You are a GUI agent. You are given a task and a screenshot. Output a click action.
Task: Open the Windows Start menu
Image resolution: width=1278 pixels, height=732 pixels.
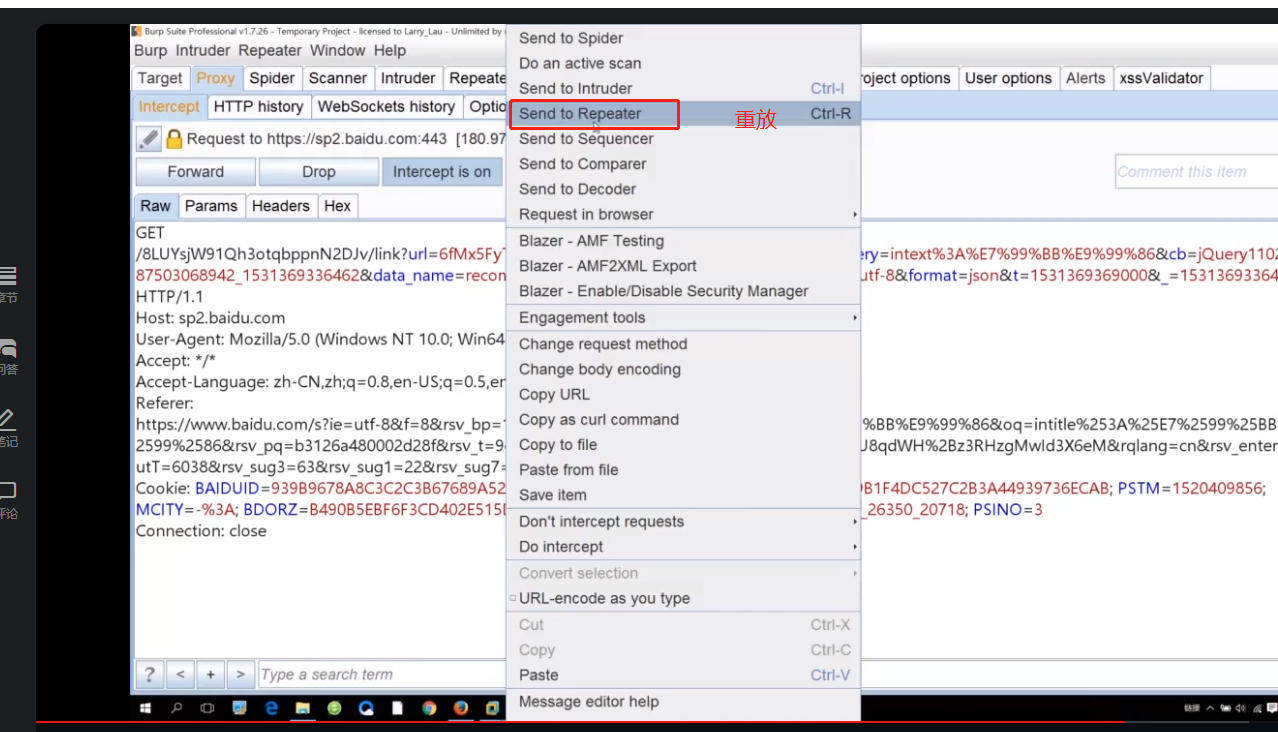click(x=146, y=708)
